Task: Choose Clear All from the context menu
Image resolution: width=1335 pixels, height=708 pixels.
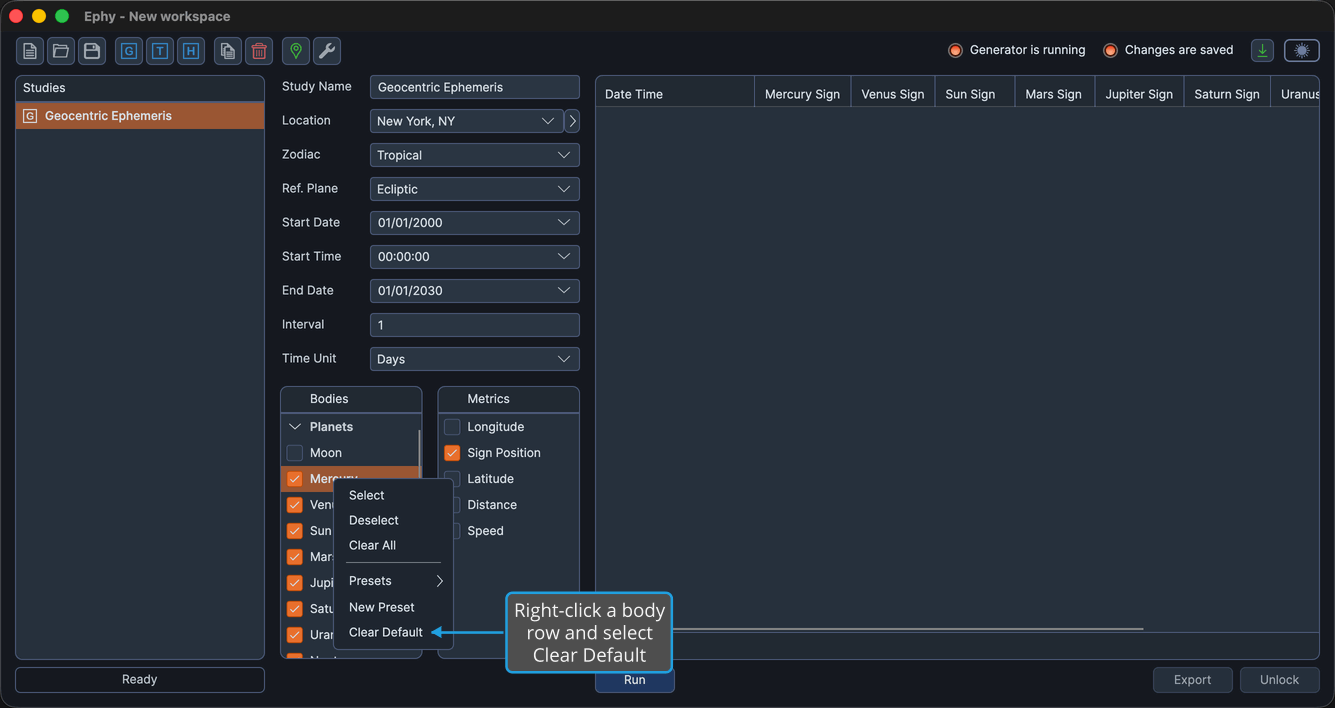Action: 393,545
